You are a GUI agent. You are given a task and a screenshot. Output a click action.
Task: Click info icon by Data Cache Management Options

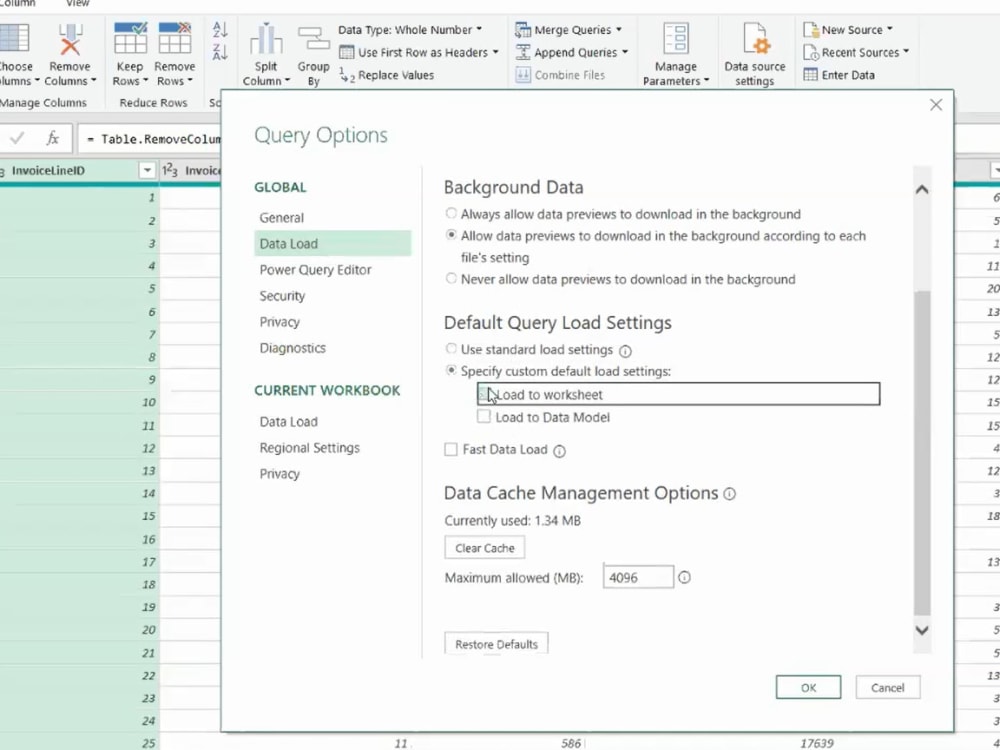(x=730, y=494)
